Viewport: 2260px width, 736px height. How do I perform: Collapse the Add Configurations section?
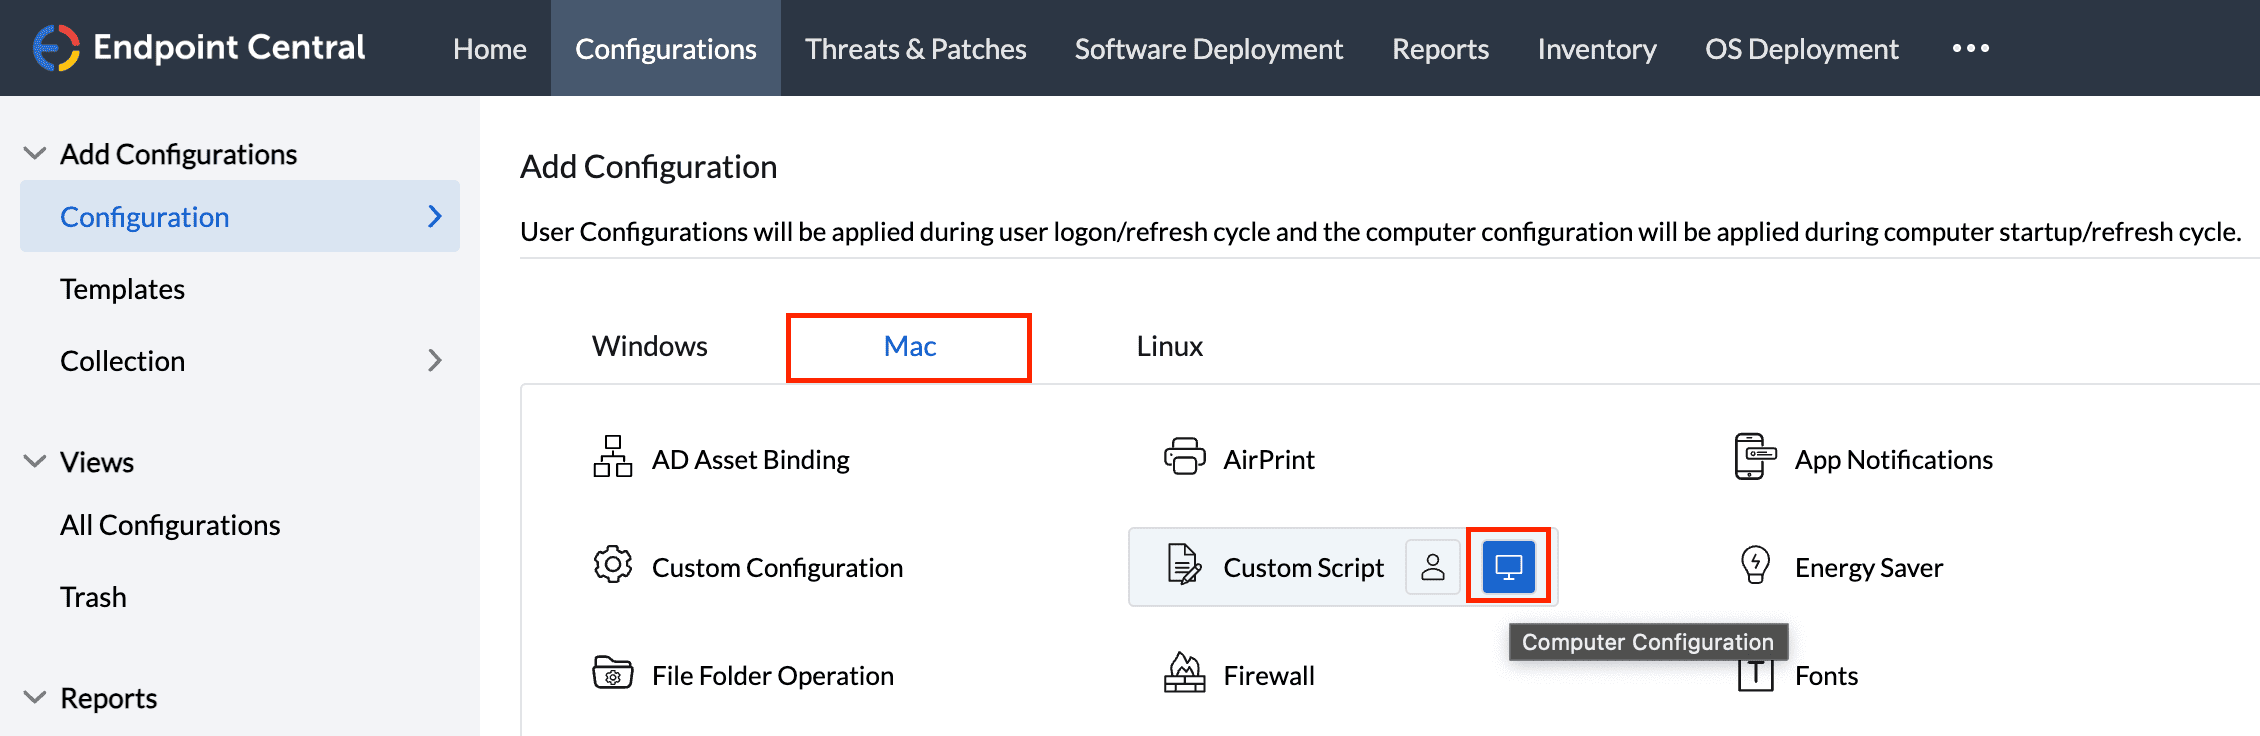point(35,154)
